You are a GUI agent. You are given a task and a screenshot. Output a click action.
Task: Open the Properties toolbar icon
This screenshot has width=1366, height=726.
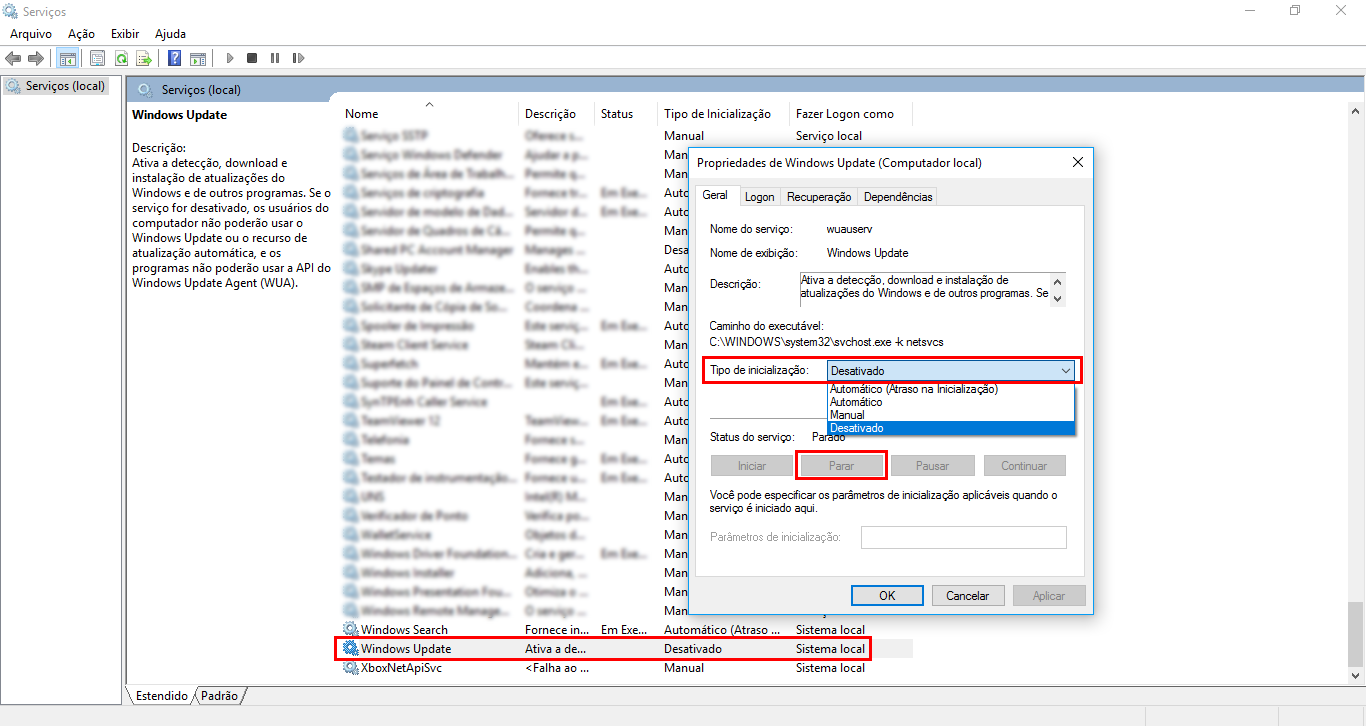pos(97,58)
